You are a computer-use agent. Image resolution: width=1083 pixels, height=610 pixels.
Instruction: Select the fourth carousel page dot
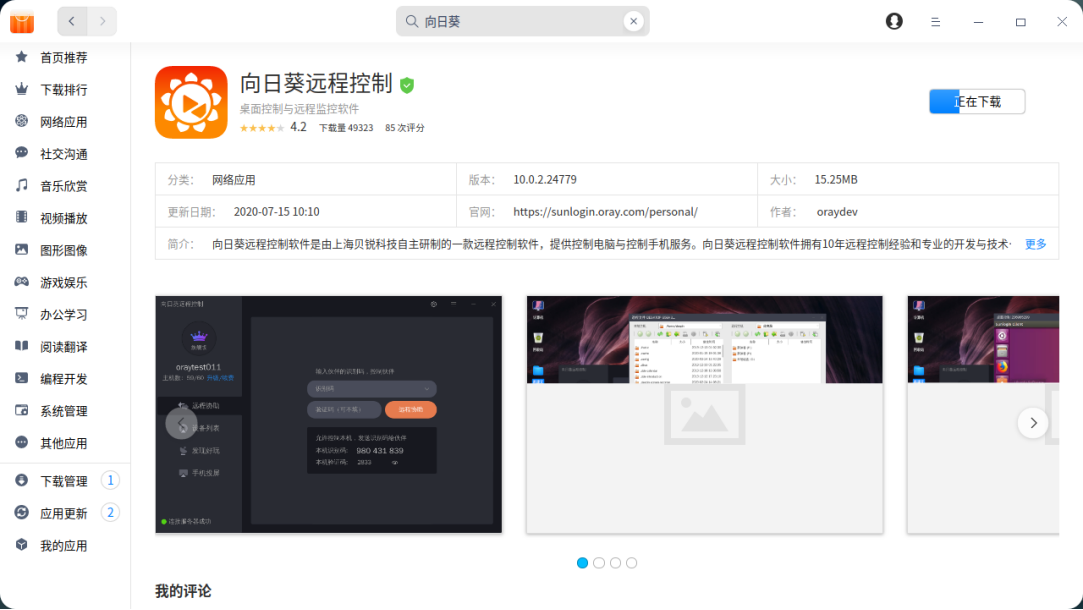tap(631, 563)
